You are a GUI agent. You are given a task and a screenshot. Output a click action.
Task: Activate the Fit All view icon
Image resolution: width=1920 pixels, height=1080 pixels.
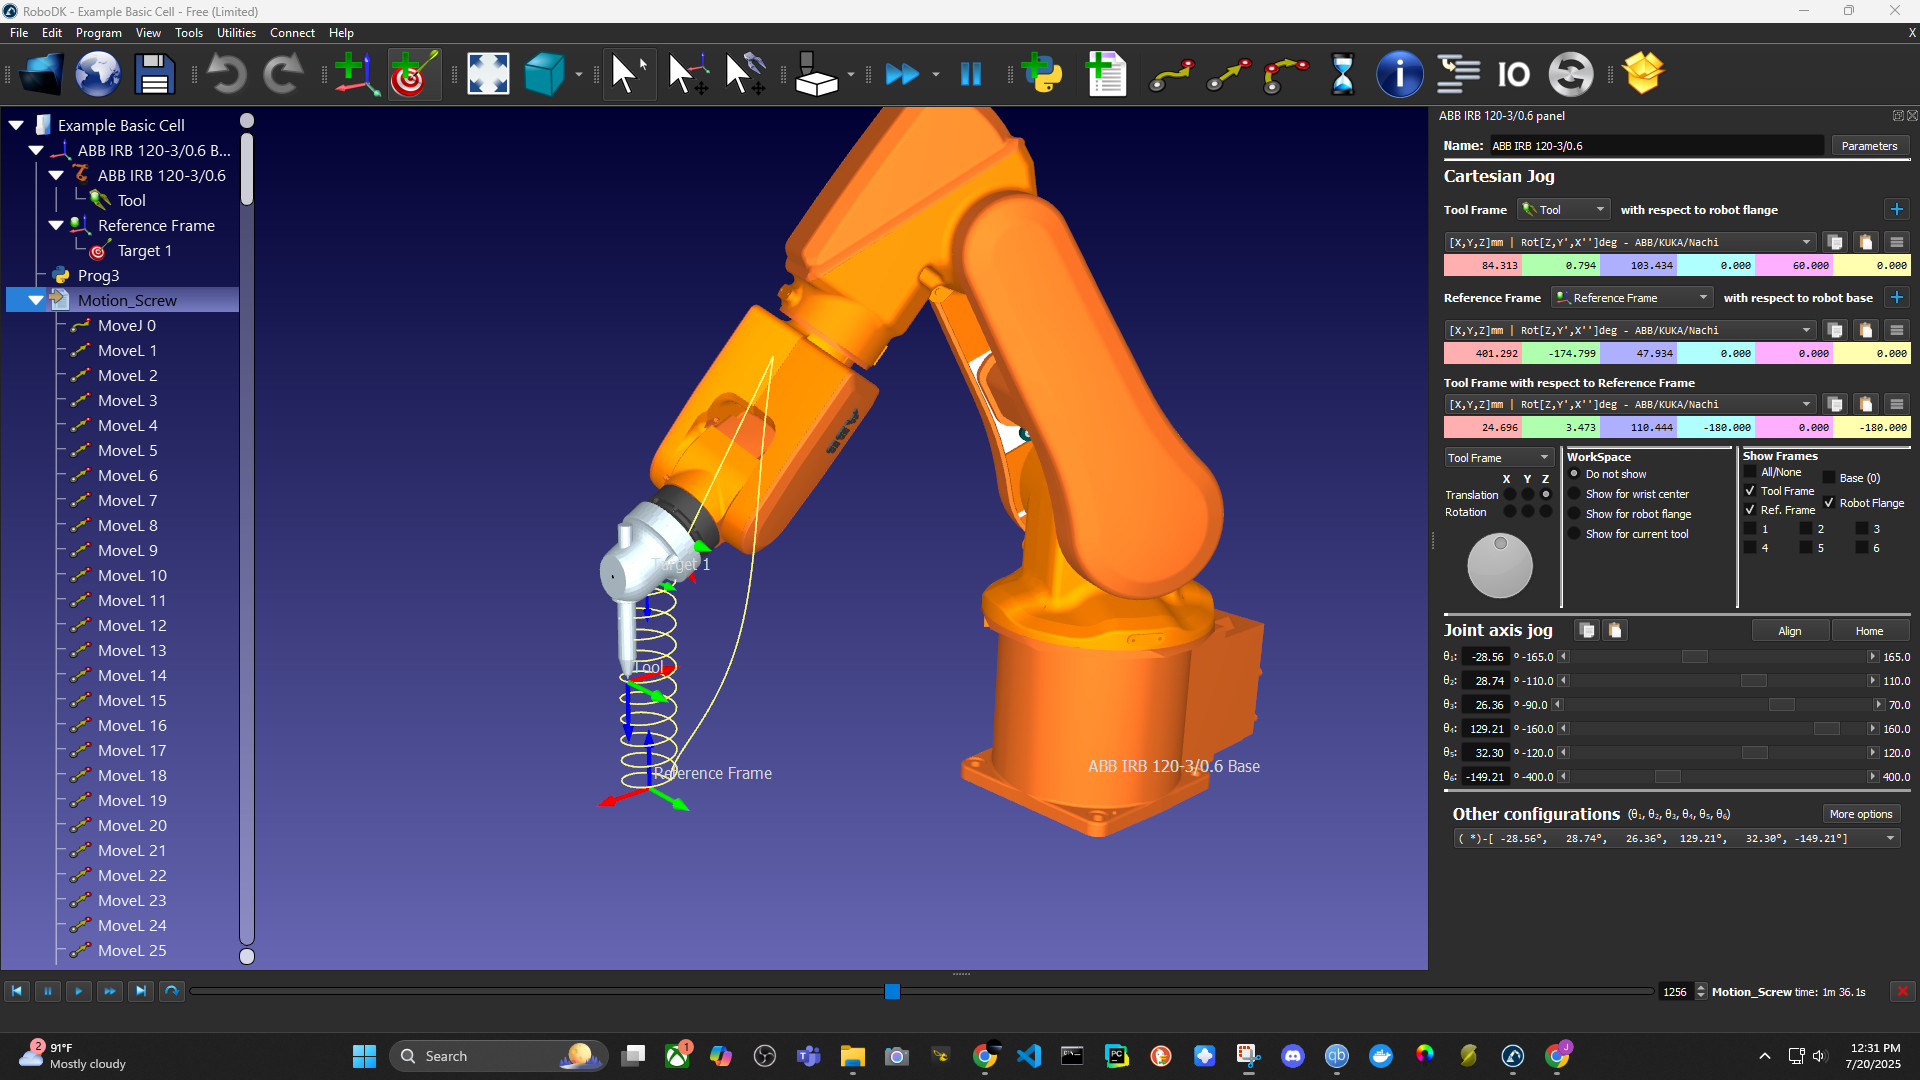coord(488,74)
